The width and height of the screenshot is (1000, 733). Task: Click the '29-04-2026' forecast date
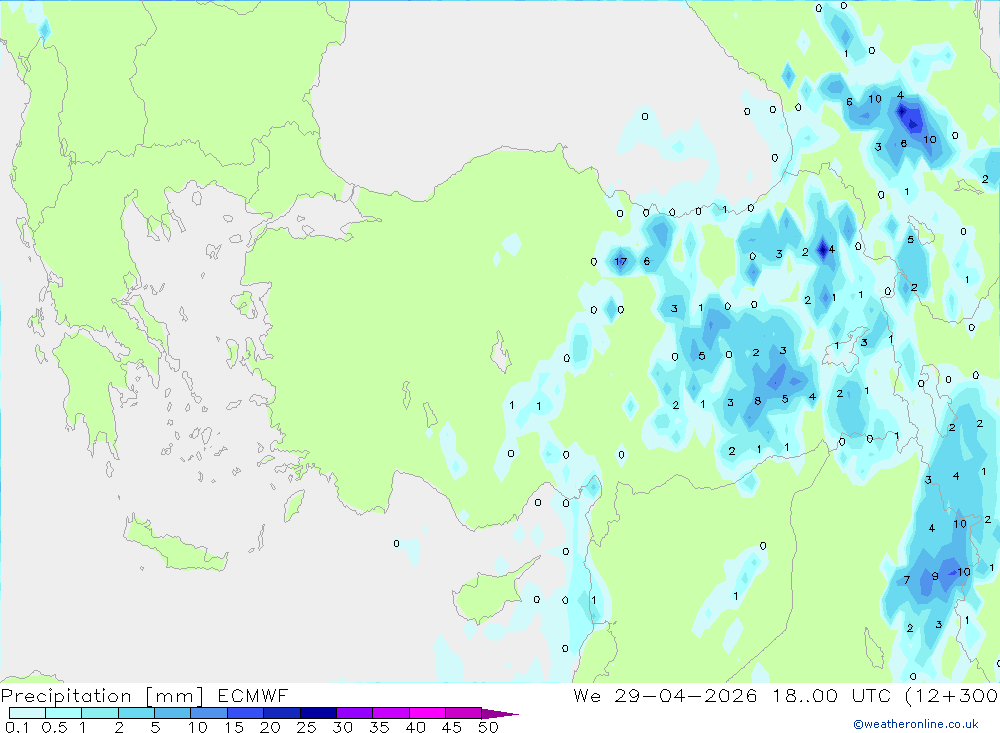(x=686, y=696)
